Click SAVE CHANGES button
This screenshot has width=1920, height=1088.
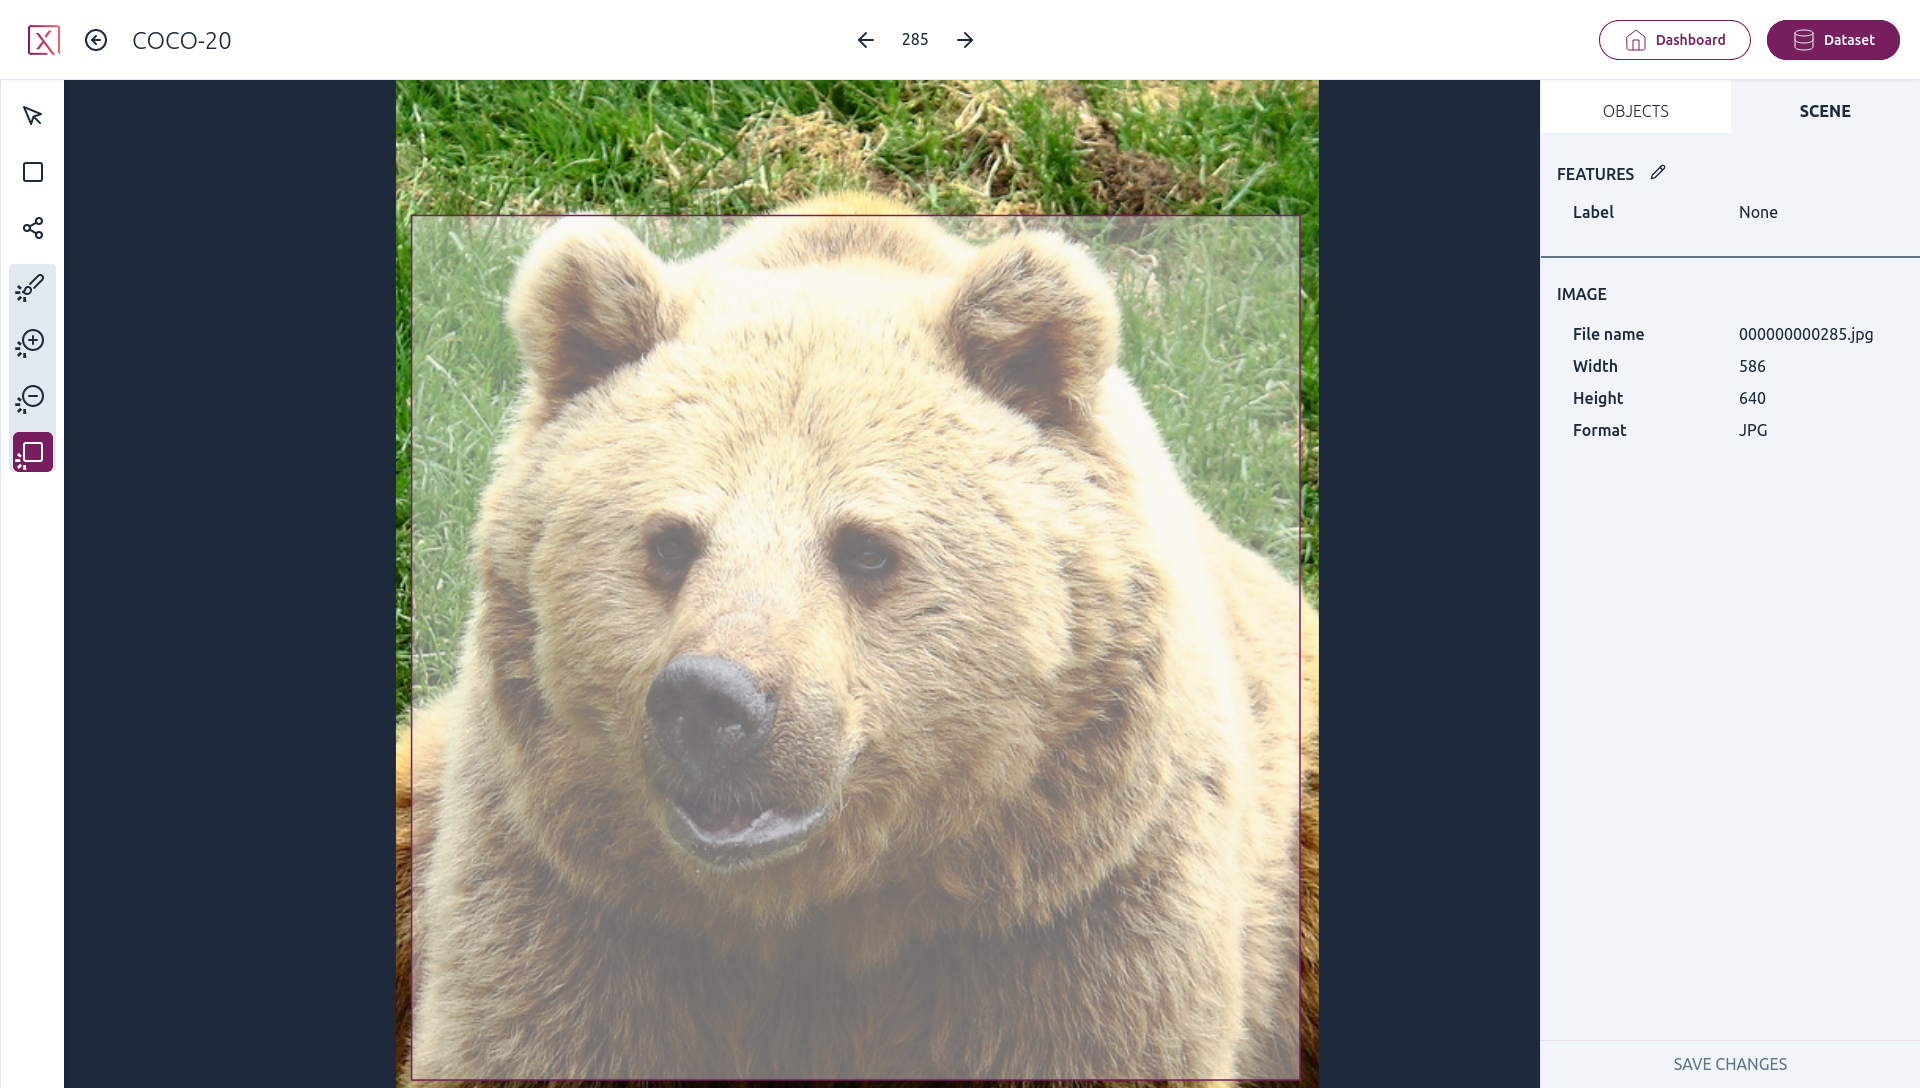tap(1730, 1063)
